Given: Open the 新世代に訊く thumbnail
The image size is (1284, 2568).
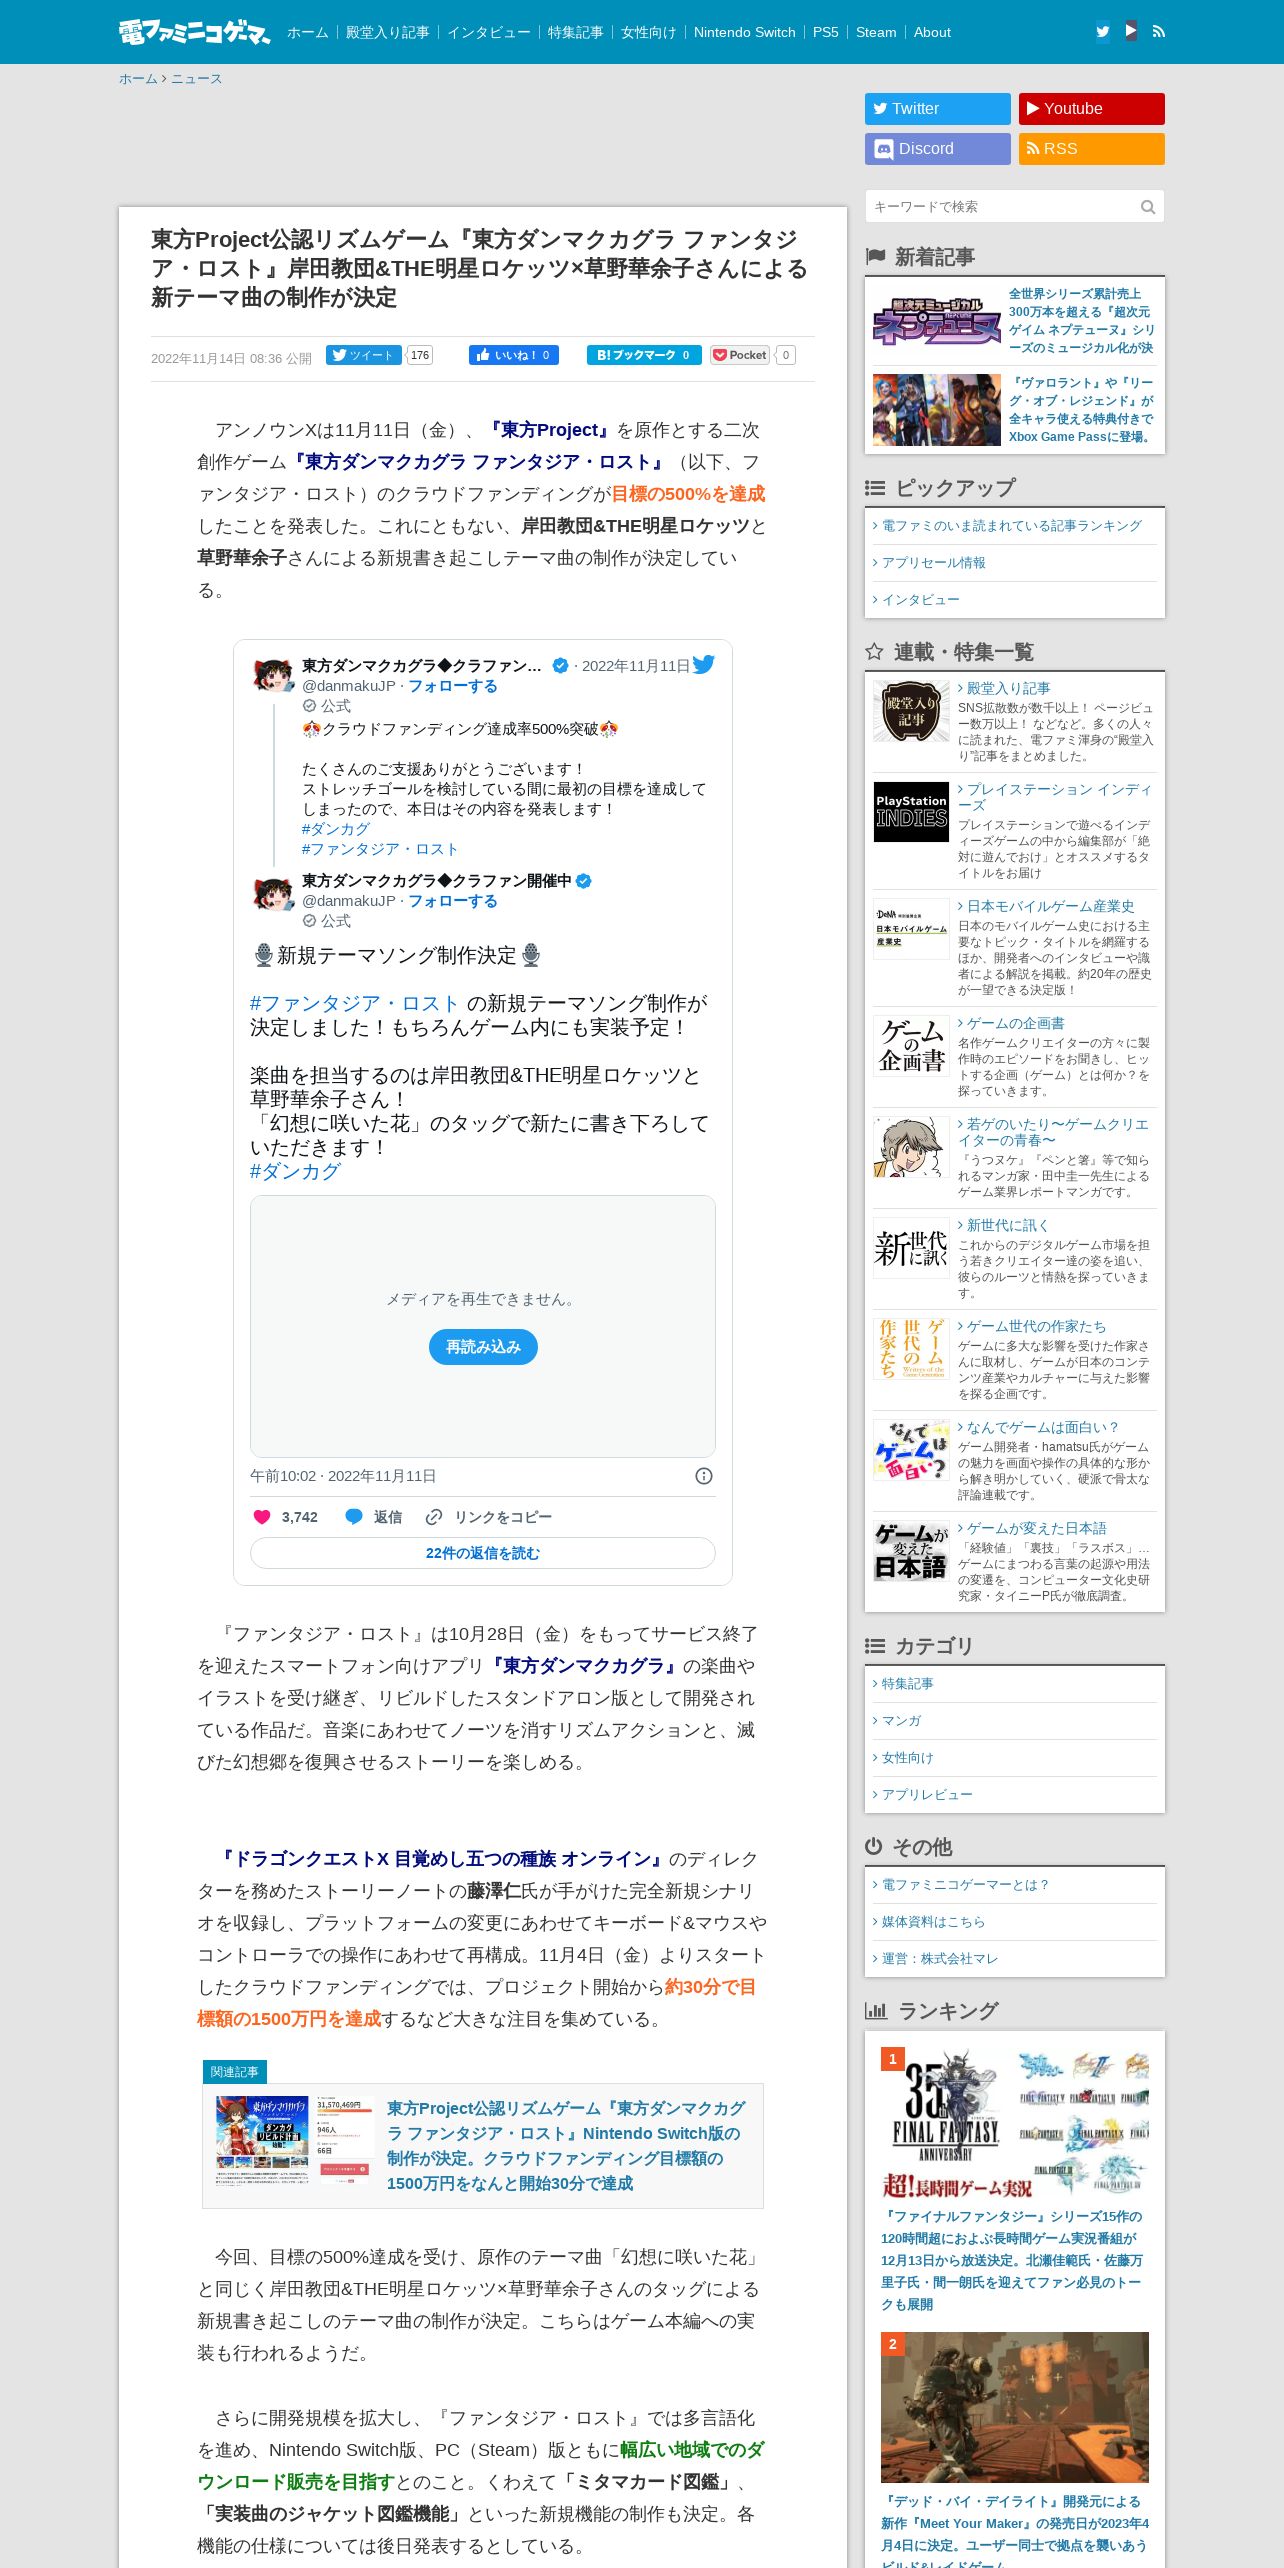Looking at the screenshot, I should (911, 1248).
